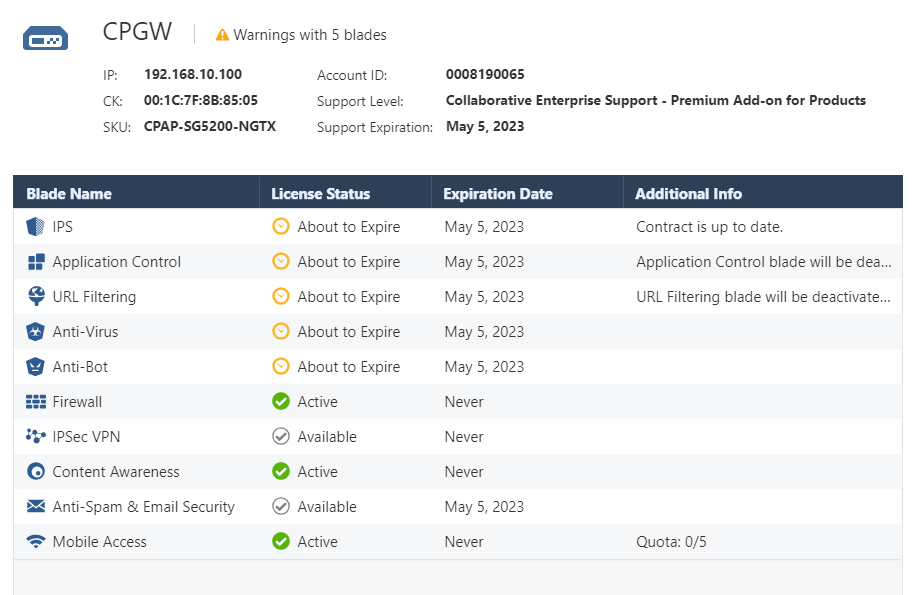The image size is (912, 595).
Task: Click the Additional Info column header
Action: (688, 194)
